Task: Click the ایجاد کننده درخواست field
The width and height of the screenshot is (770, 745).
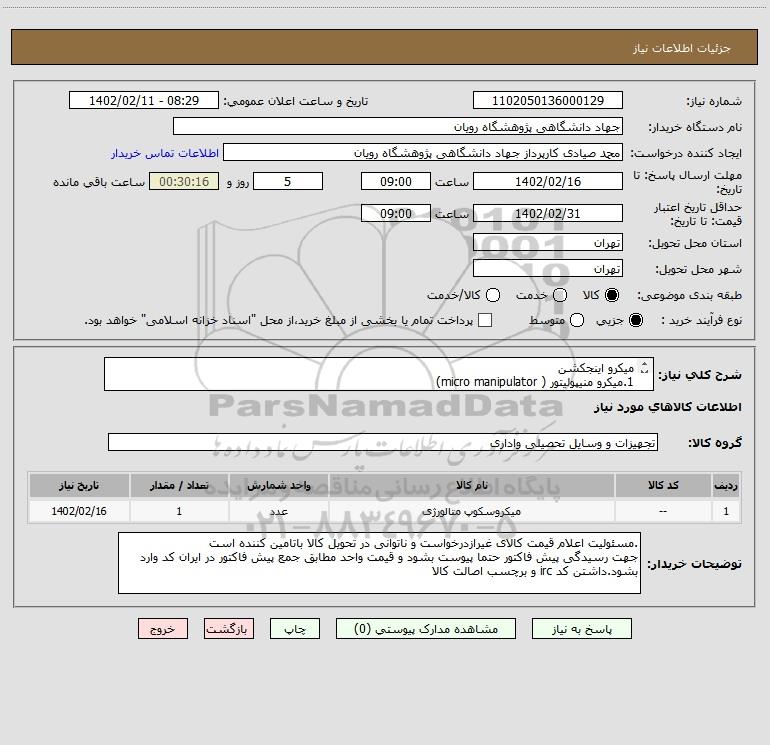Action: tap(423, 153)
